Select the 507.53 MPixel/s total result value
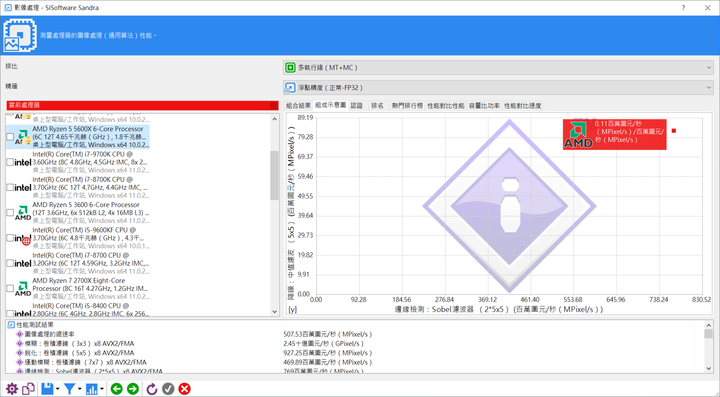 click(x=328, y=334)
